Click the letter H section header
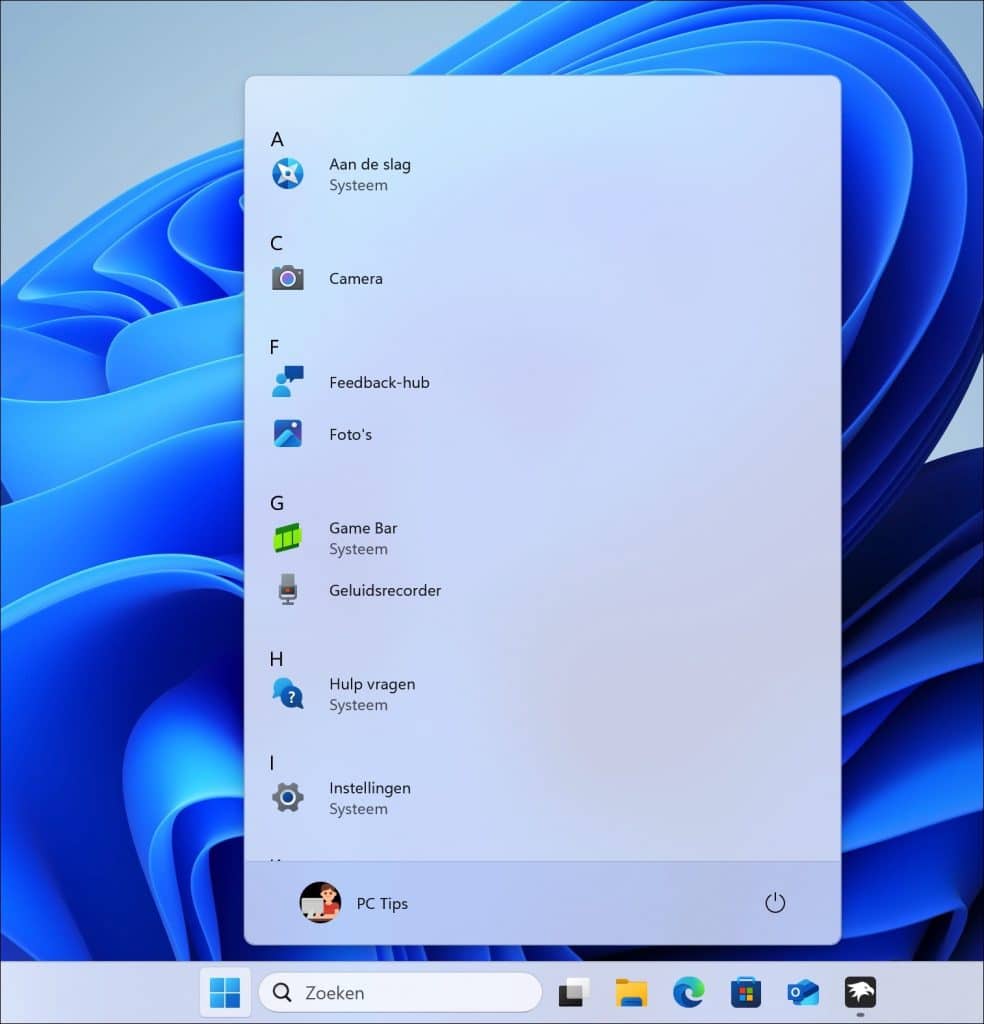 click(277, 659)
